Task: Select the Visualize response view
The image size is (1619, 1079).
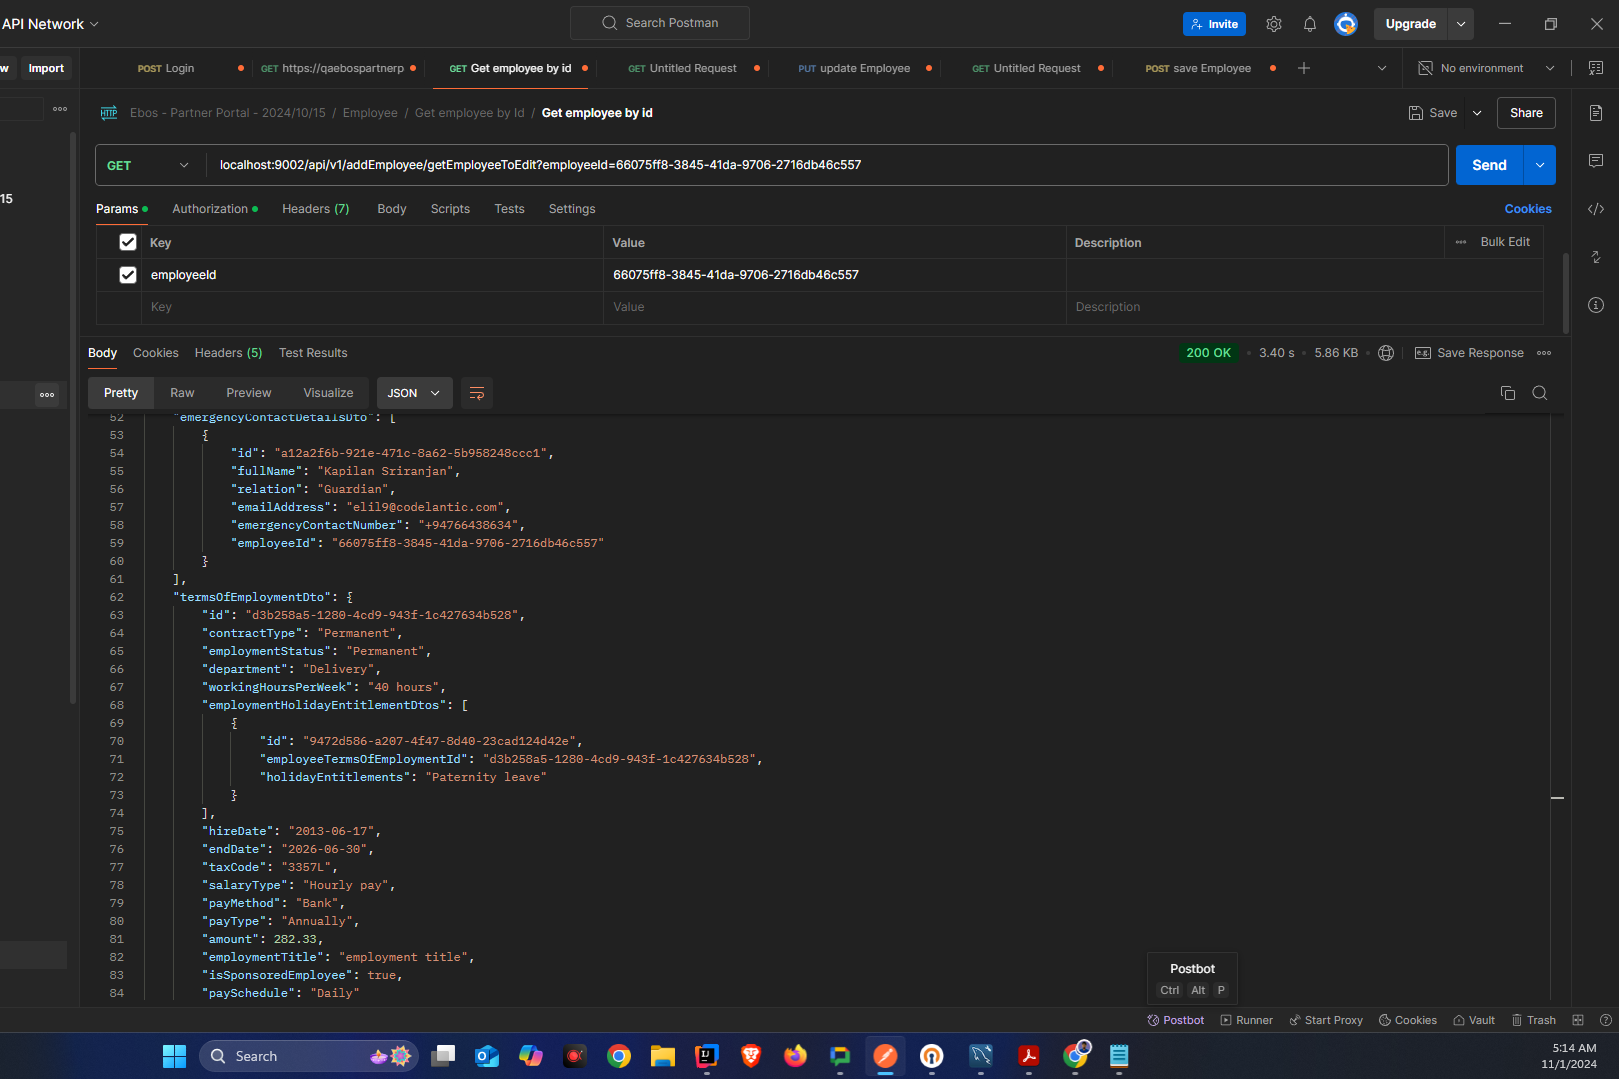Action: [328, 393]
